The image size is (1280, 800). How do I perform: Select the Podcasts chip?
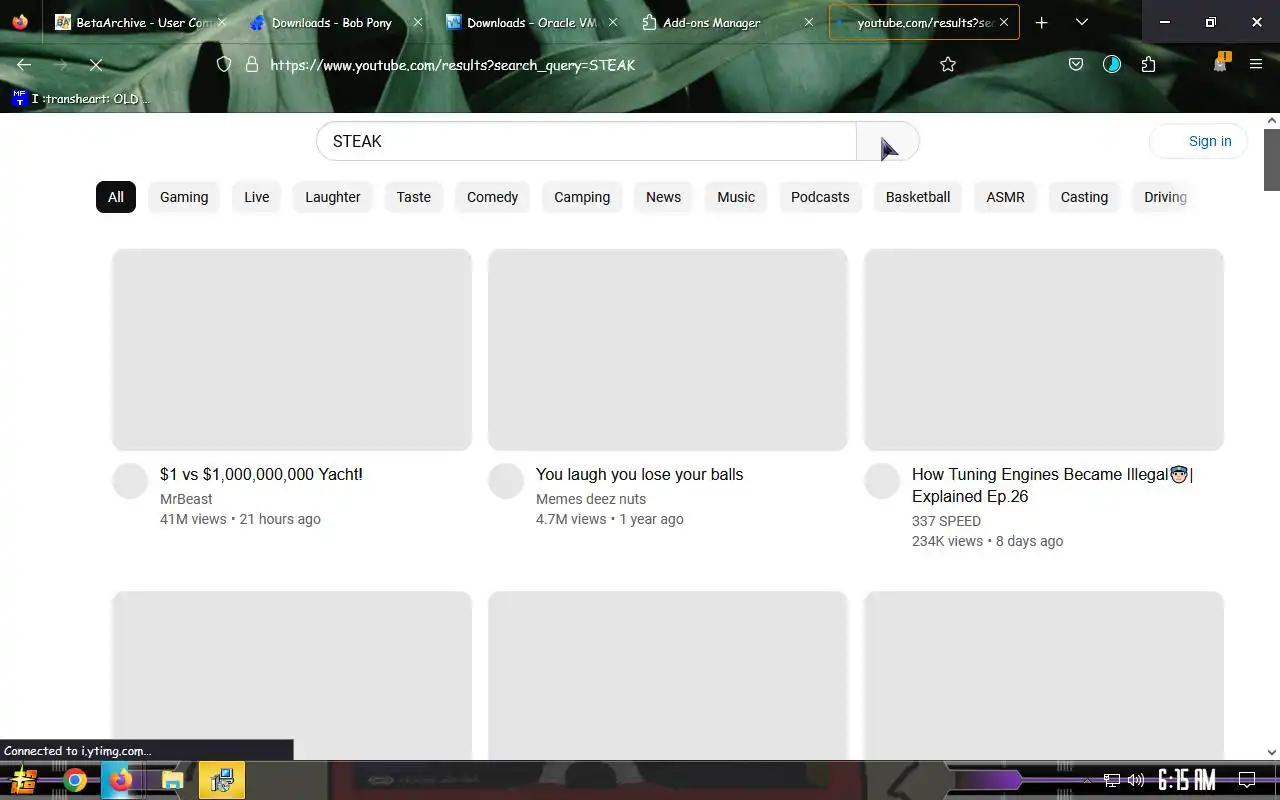[820, 197]
